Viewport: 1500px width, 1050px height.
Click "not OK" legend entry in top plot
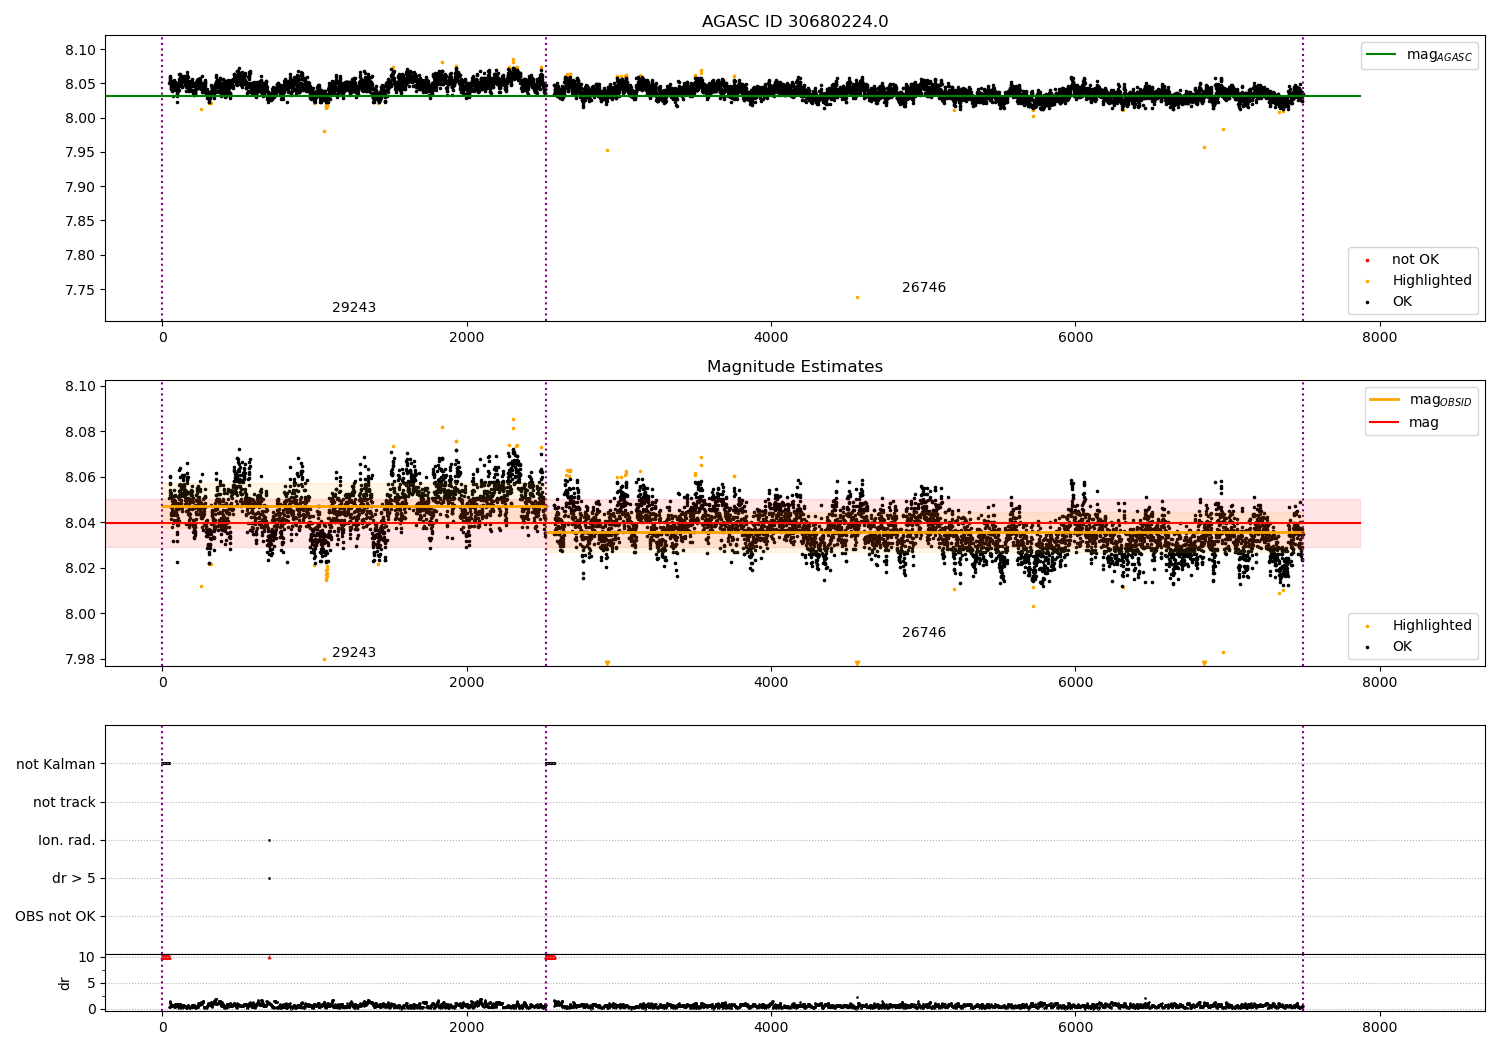(x=1415, y=259)
